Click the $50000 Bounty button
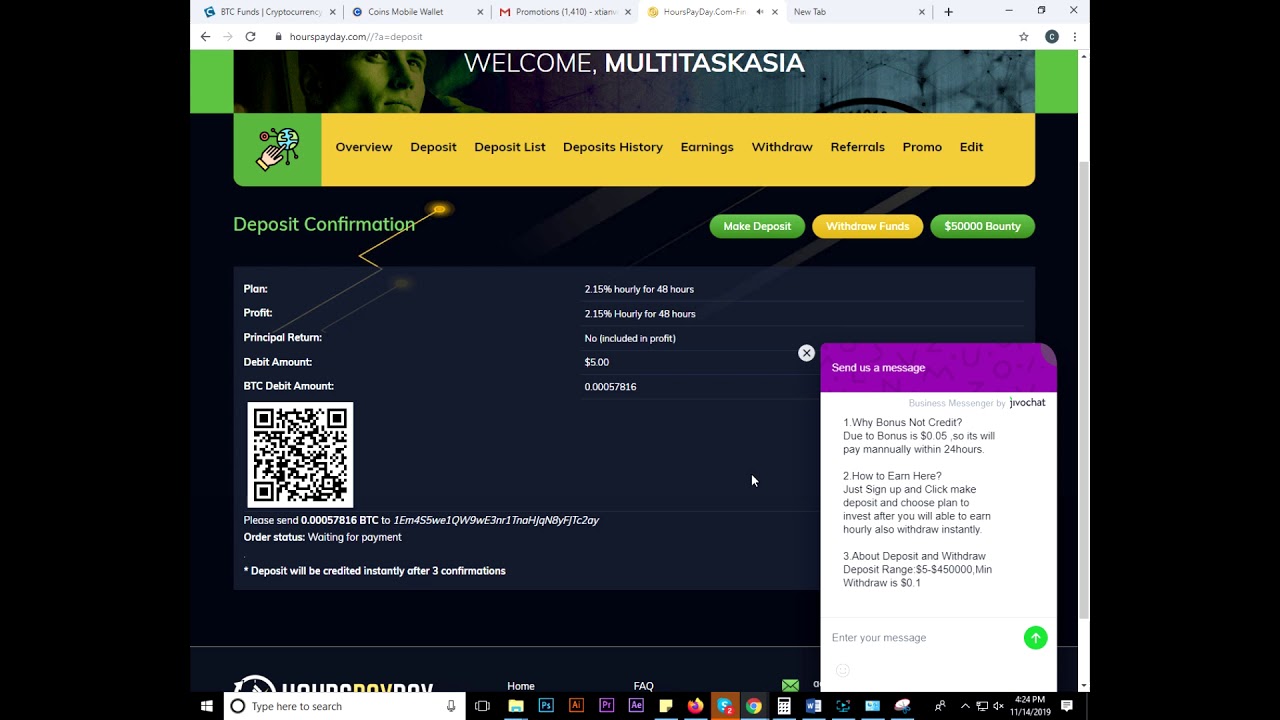Viewport: 1280px width, 720px height. (x=982, y=226)
